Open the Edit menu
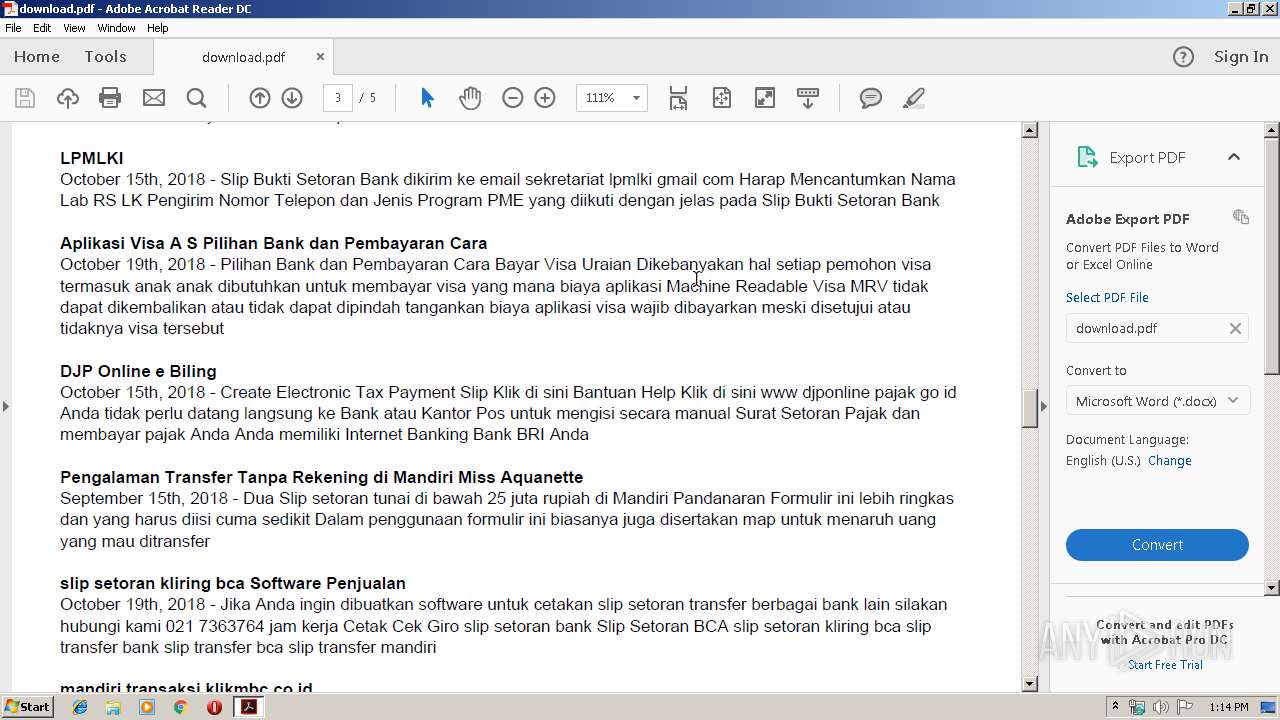This screenshot has height=720, width=1280. click(42, 28)
